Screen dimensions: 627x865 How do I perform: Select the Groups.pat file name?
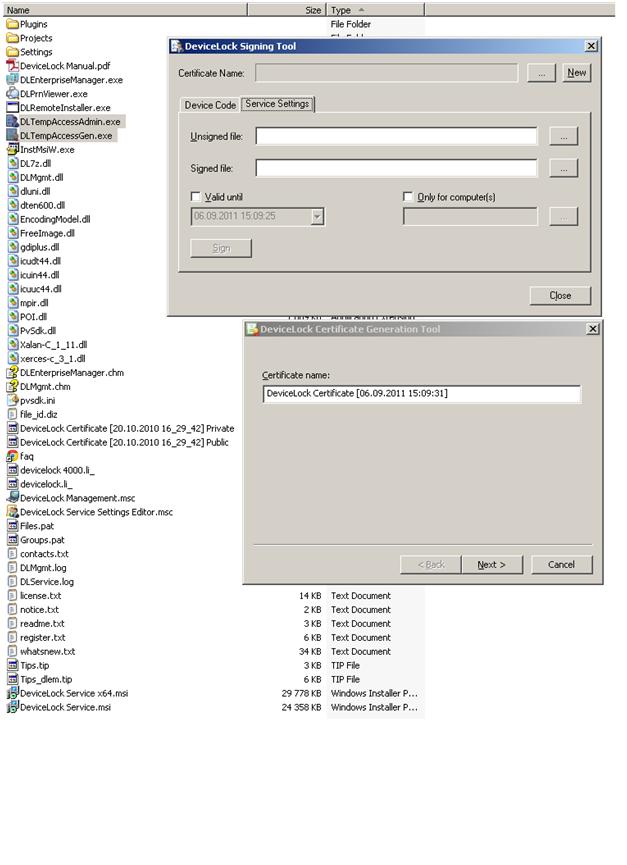pyautogui.click(x=42, y=540)
